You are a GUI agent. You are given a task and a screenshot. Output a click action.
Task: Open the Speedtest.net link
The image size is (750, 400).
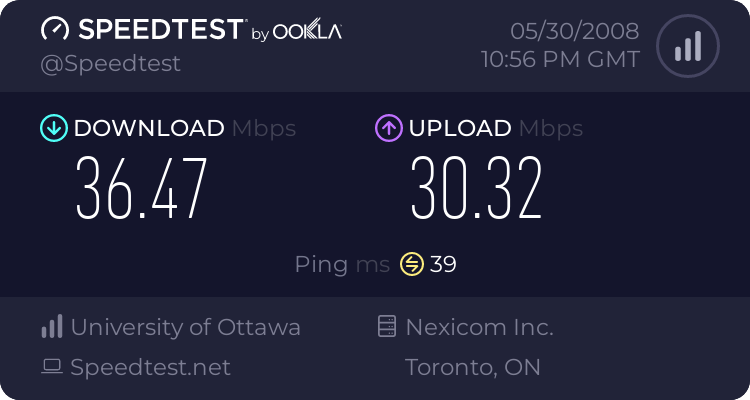point(150,367)
